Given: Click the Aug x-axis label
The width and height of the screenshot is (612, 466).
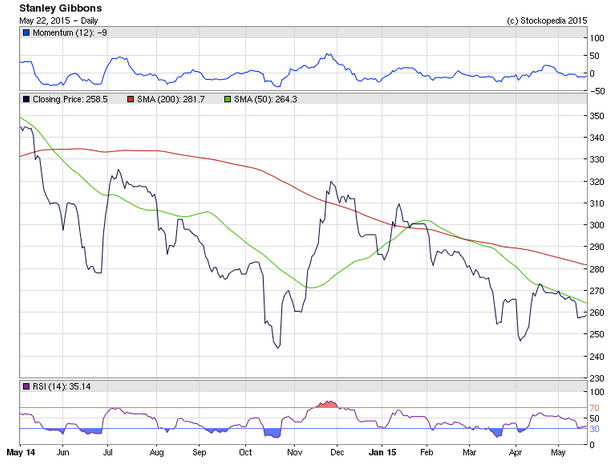Looking at the screenshot, I should [157, 452].
